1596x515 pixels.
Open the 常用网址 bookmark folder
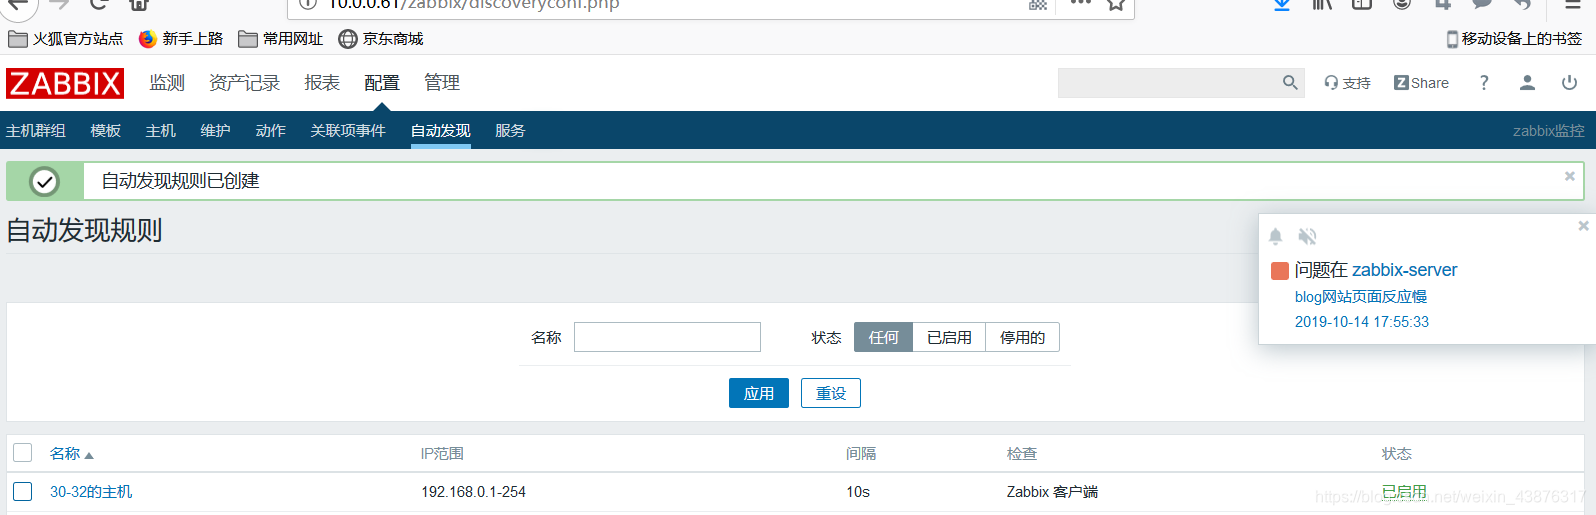pyautogui.click(x=281, y=39)
